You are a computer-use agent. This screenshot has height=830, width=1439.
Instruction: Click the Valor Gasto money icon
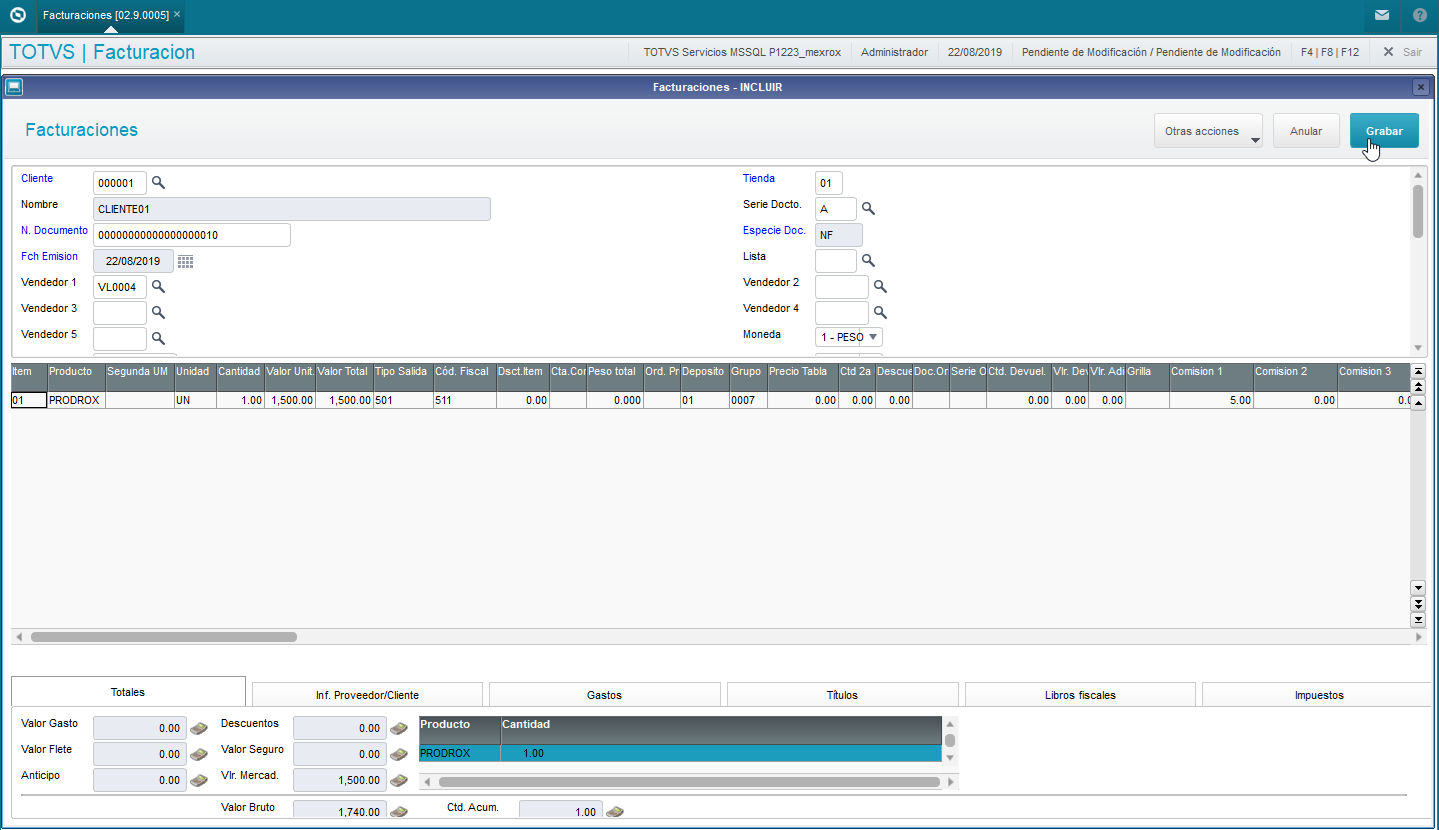[199, 728]
